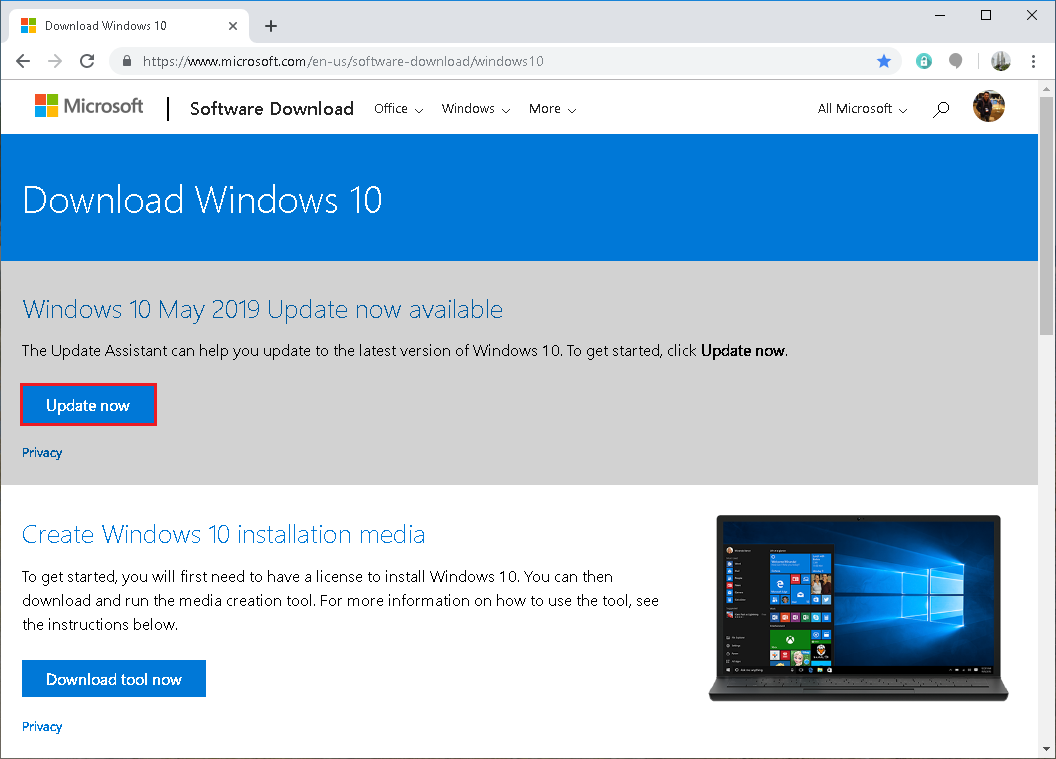The width and height of the screenshot is (1056, 759).
Task: Click the HTTPS padlock in the address bar
Action: click(126, 61)
